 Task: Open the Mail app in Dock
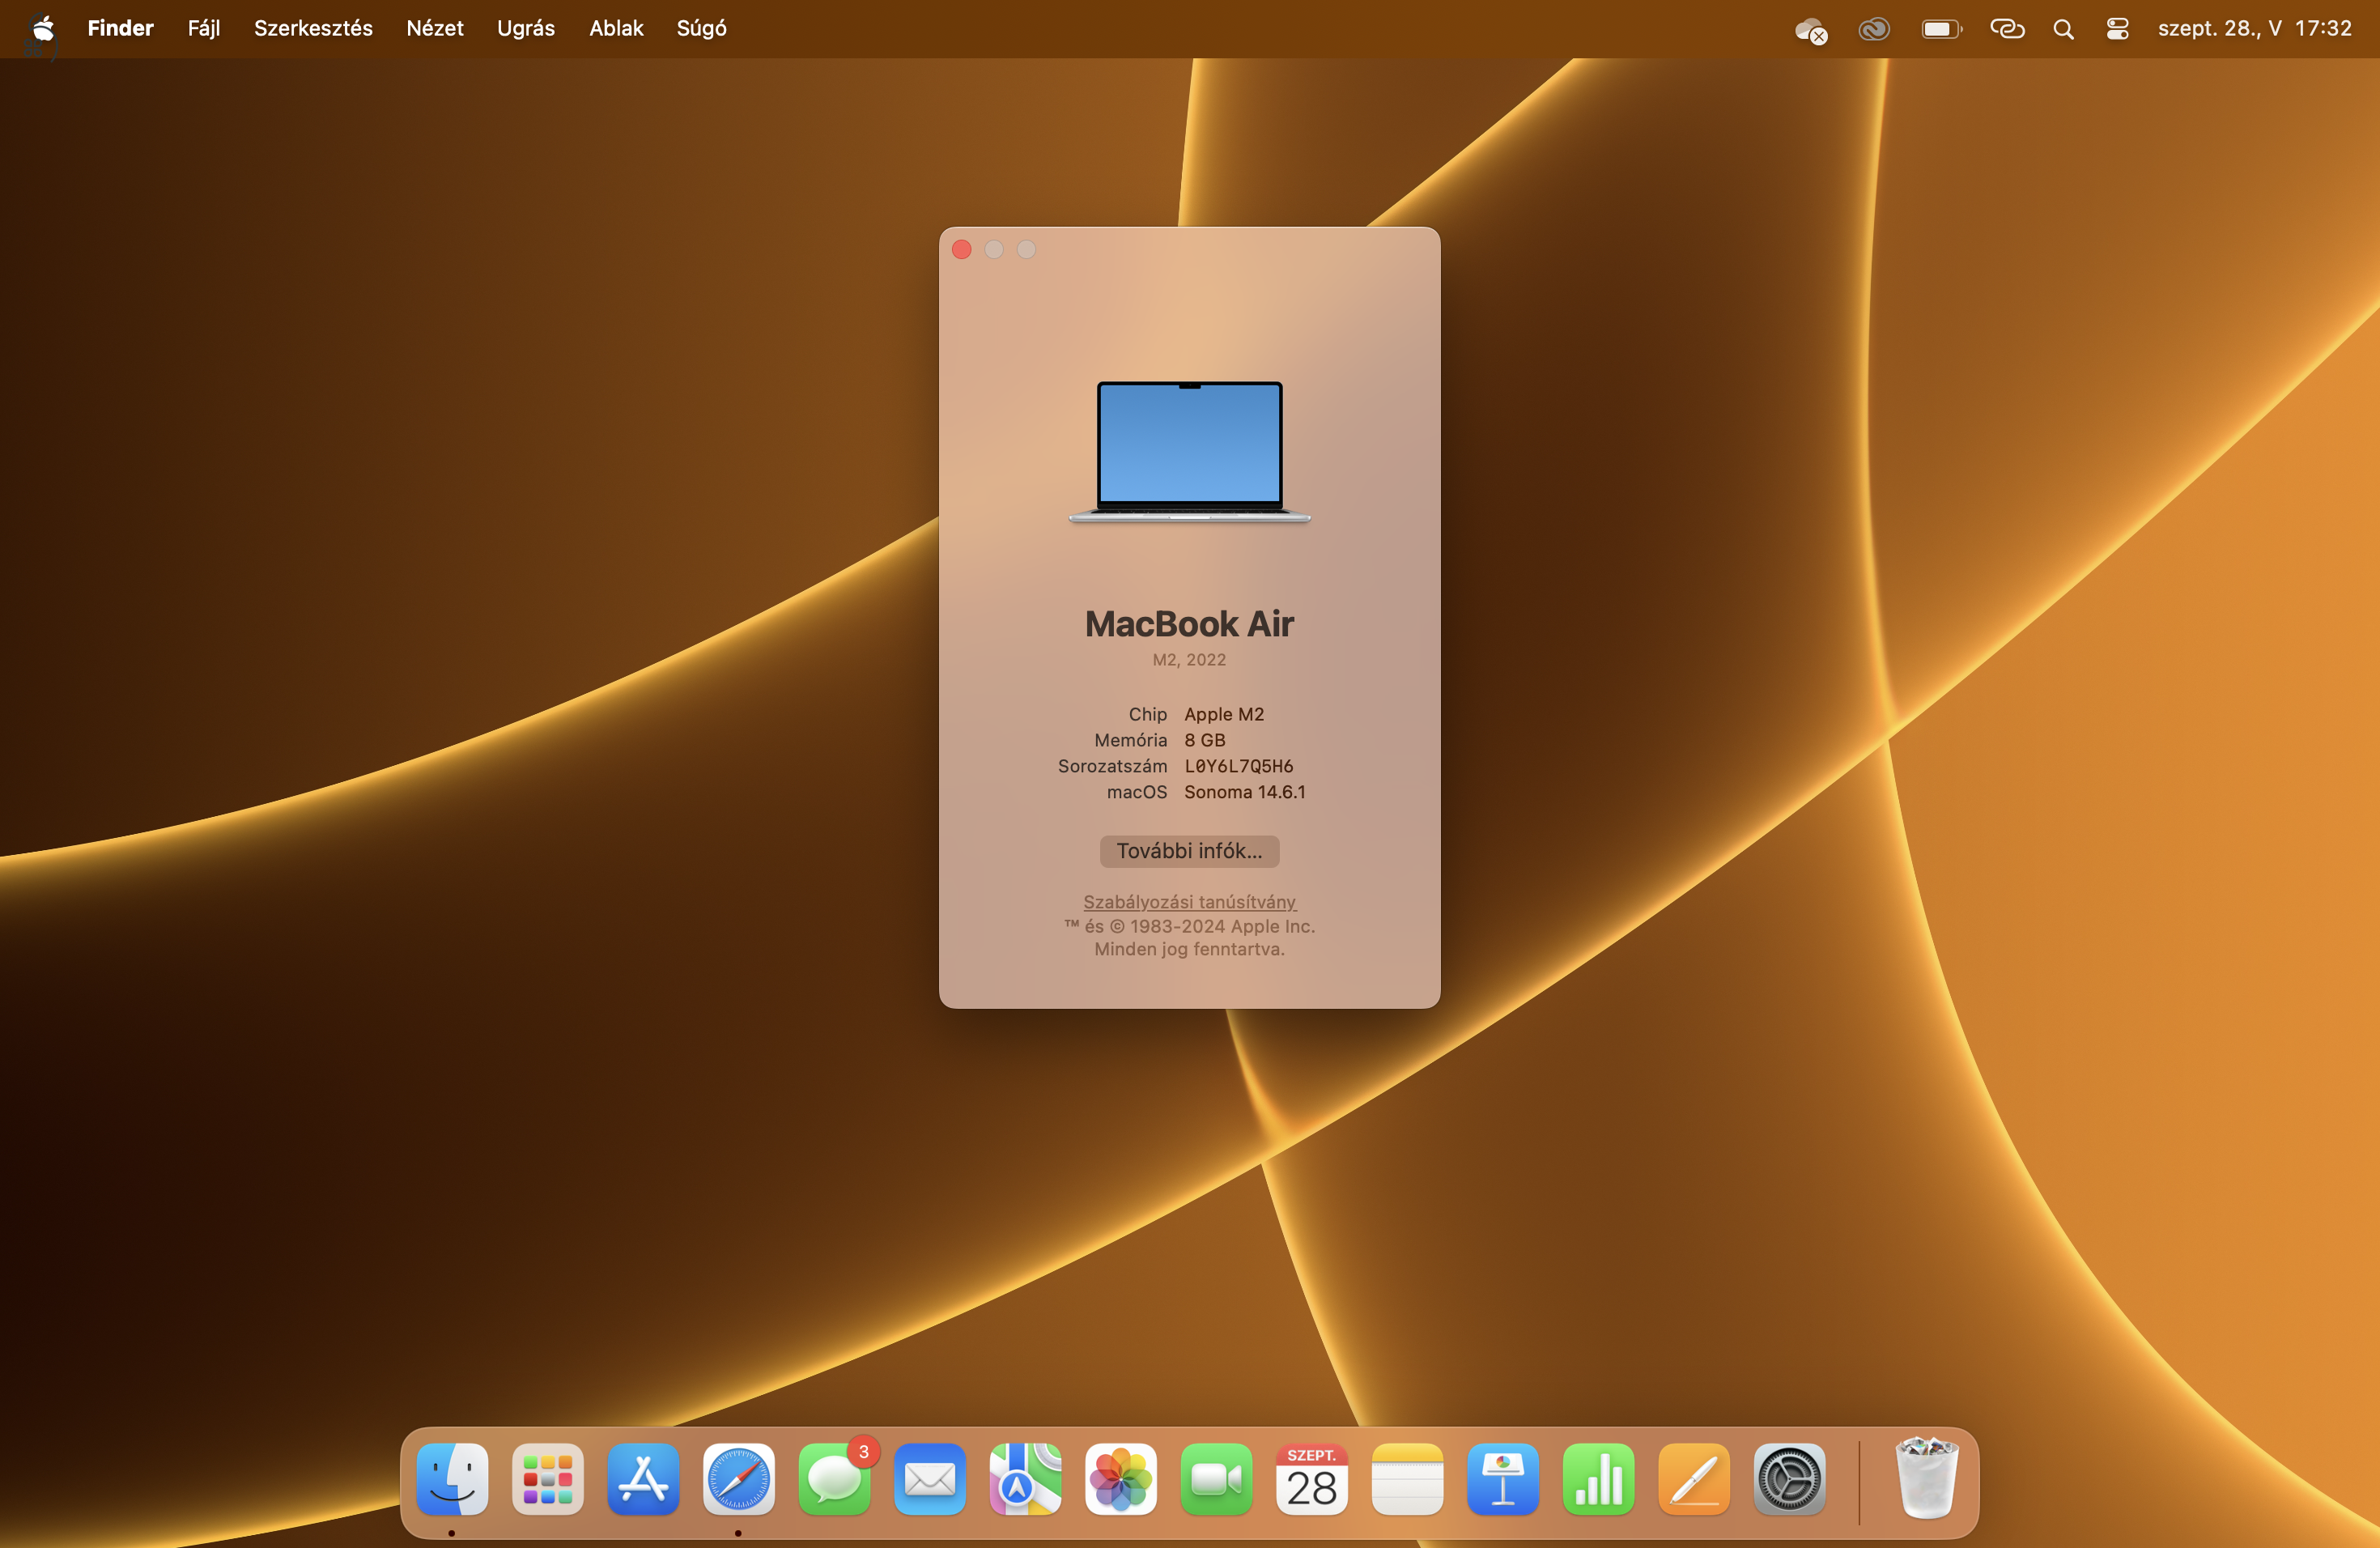point(930,1479)
